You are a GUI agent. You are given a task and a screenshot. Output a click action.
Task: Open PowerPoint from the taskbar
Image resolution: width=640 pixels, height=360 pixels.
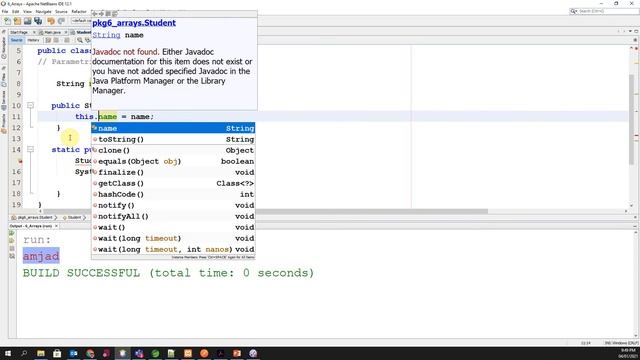coord(237,353)
